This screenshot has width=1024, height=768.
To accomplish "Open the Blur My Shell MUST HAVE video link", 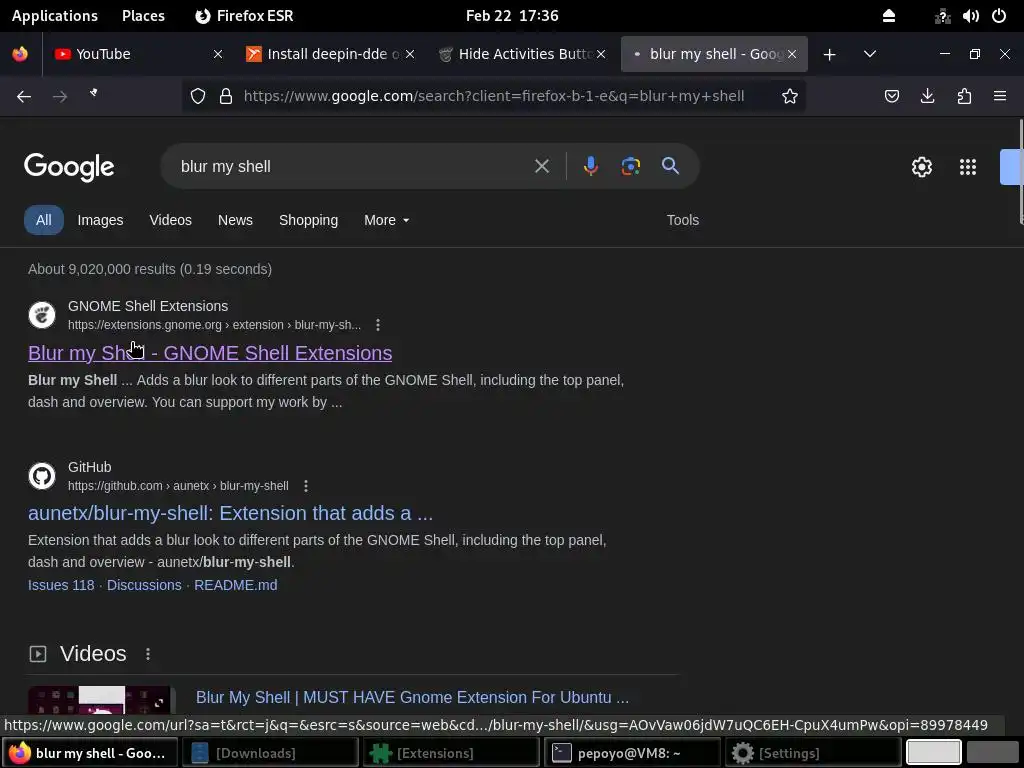I will [412, 697].
